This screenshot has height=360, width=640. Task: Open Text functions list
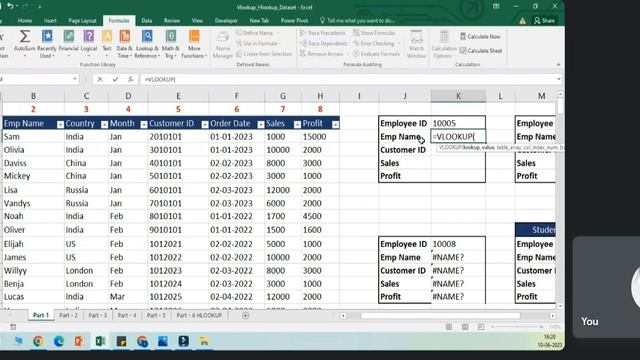click(x=107, y=43)
